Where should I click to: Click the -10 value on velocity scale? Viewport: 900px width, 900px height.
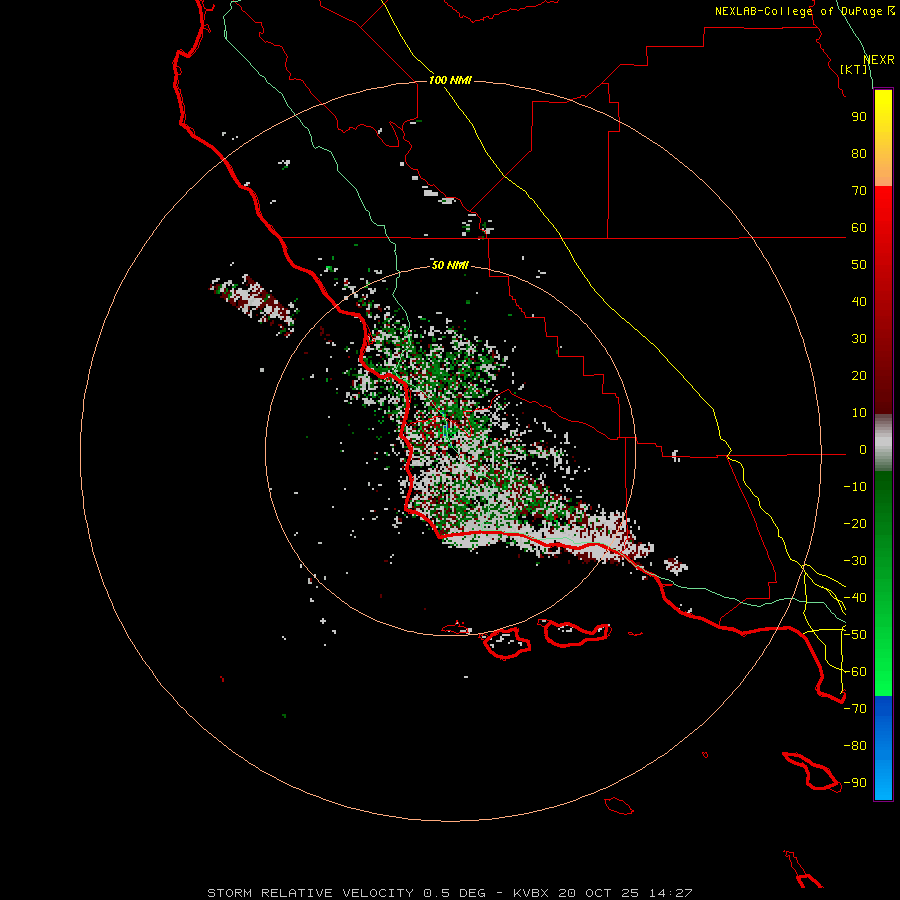pos(855,487)
